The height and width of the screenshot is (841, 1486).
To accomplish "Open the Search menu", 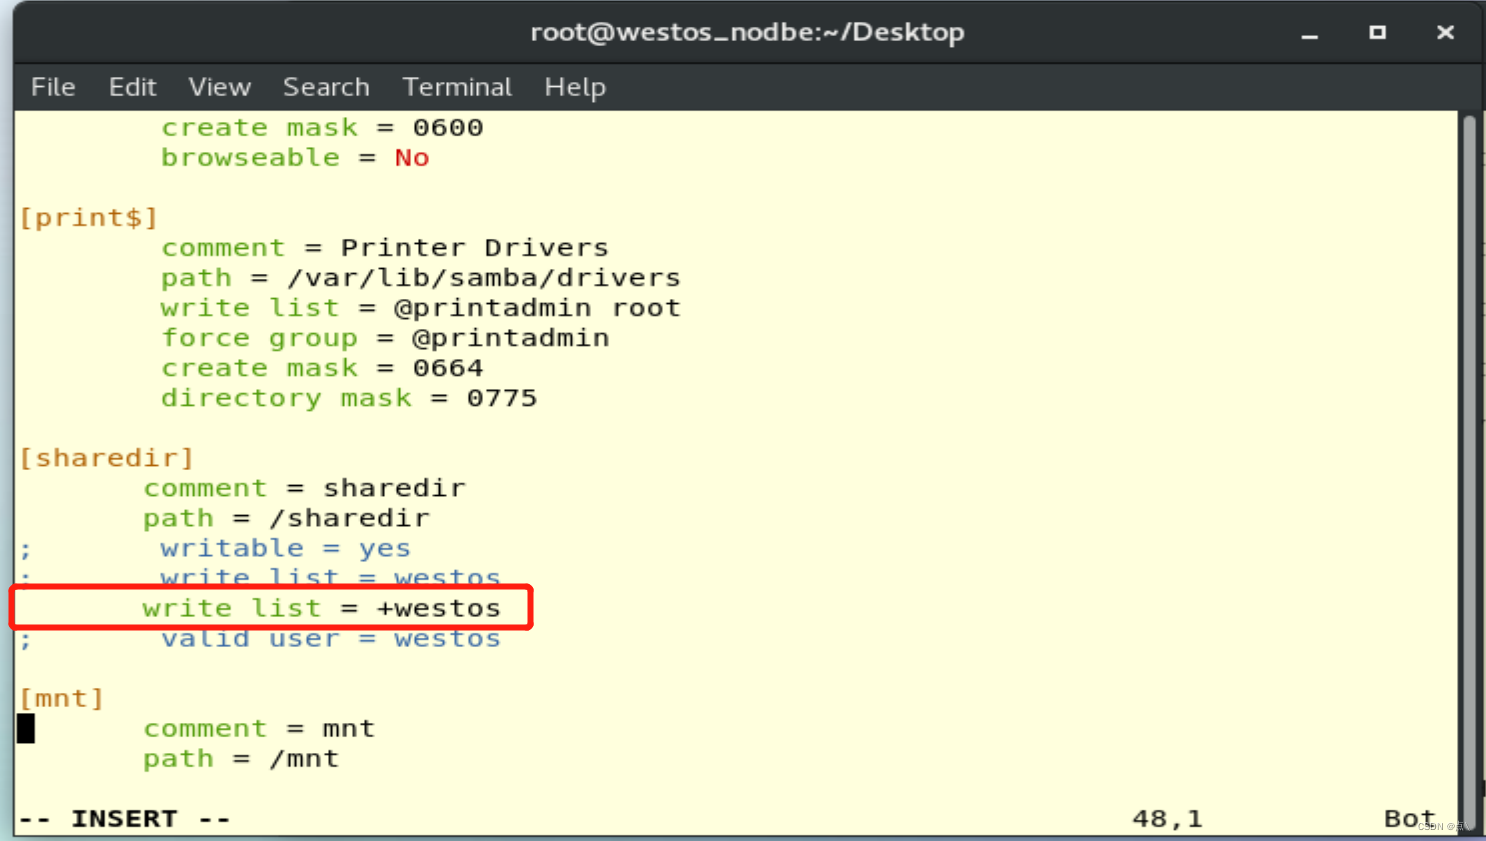I will click(x=326, y=87).
